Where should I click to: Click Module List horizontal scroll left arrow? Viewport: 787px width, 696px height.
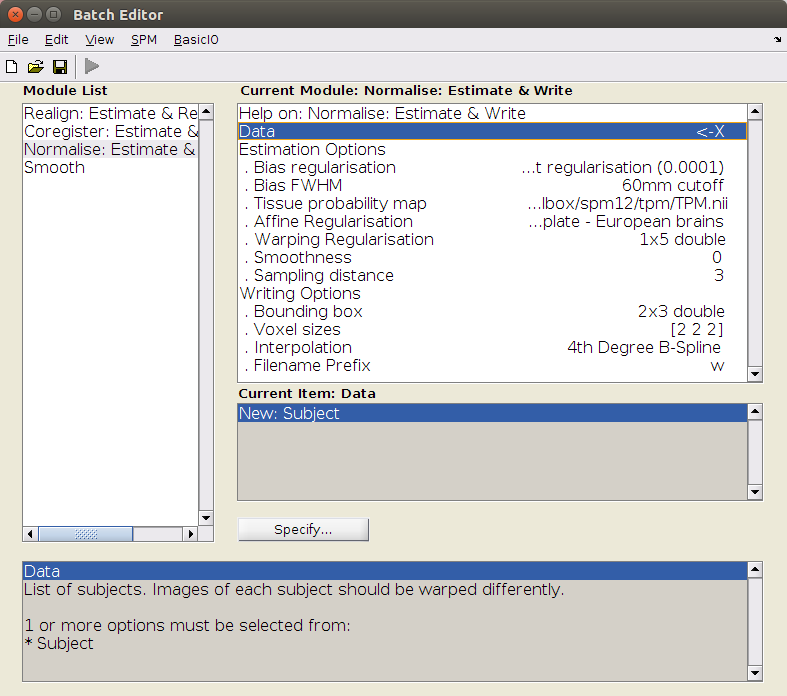[31, 534]
